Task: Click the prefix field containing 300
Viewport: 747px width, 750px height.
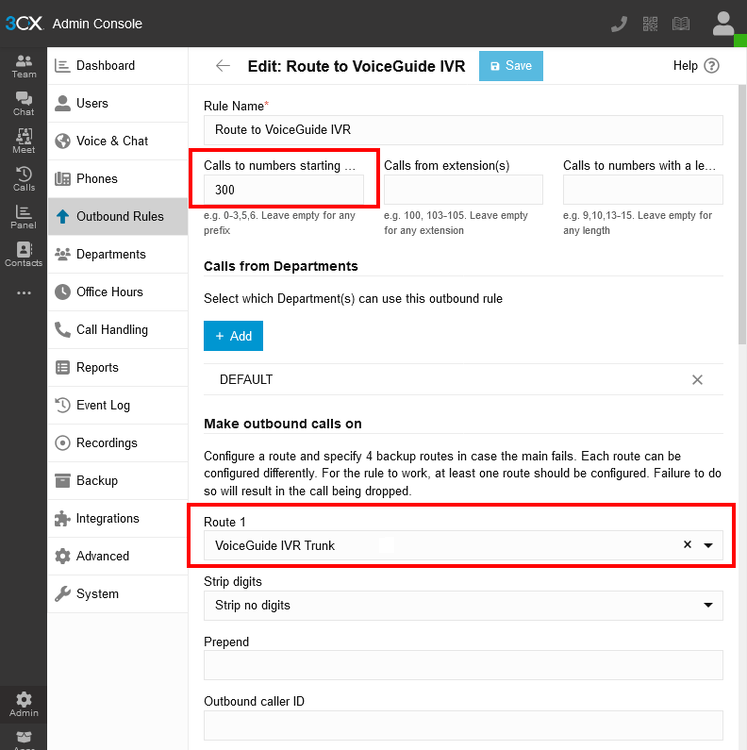Action: pos(284,190)
